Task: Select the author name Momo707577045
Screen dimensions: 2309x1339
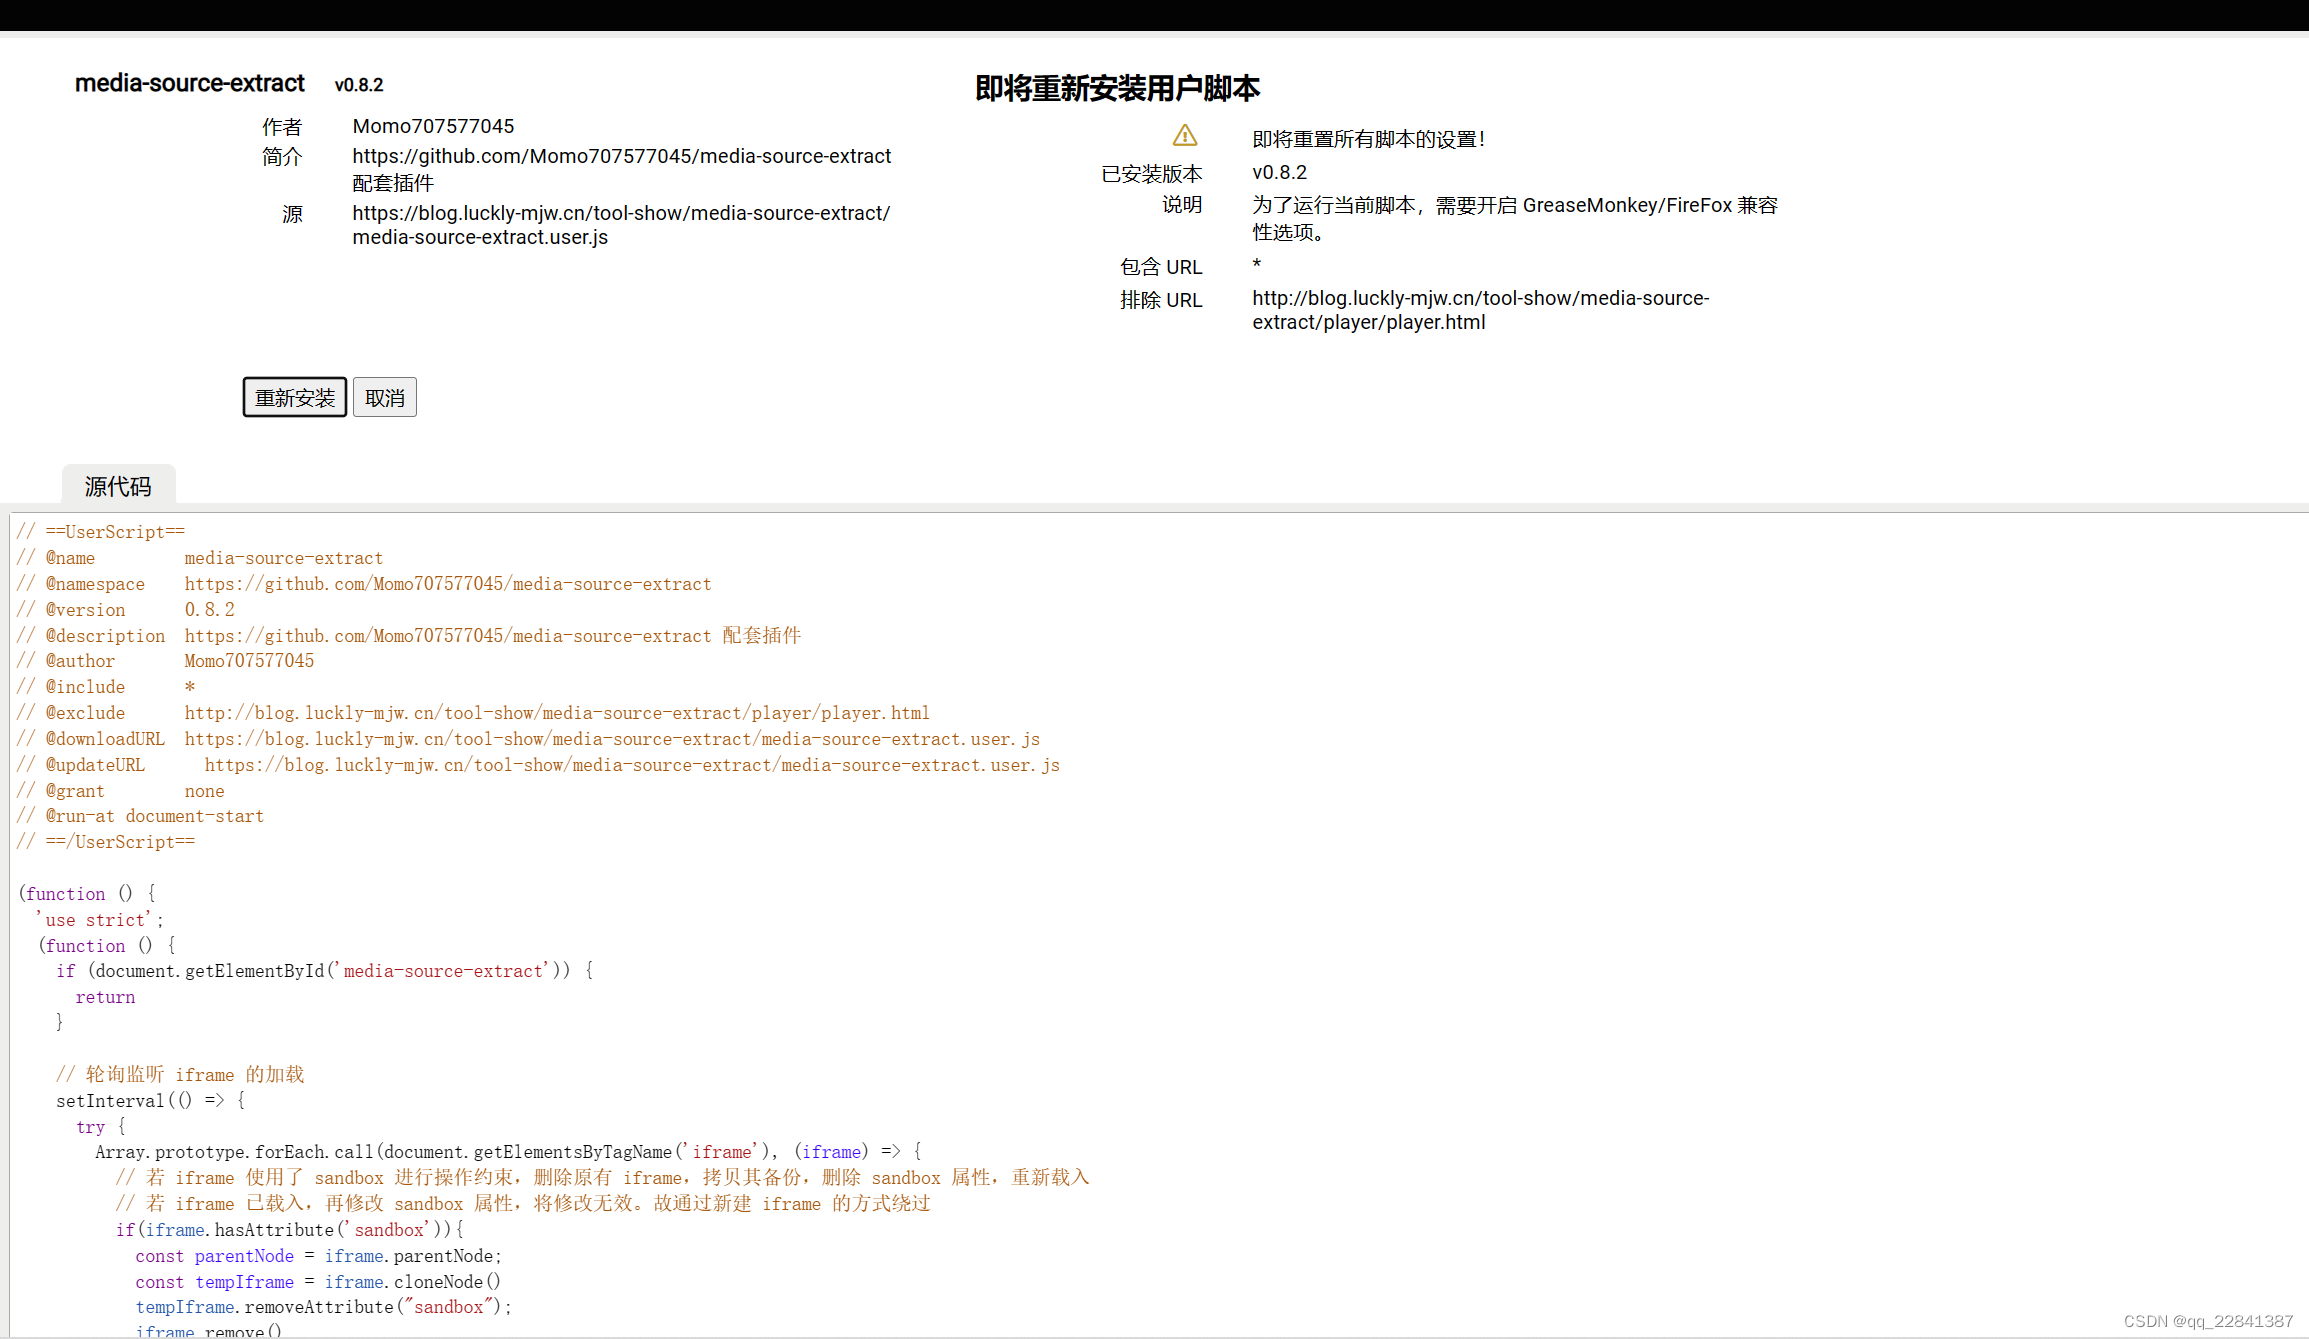Action: point(433,126)
